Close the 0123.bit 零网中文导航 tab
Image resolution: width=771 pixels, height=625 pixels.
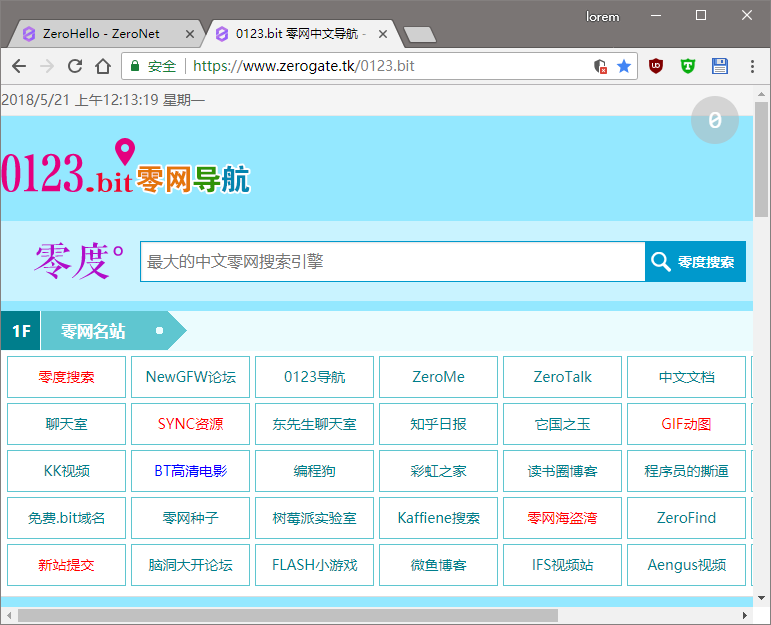click(383, 34)
